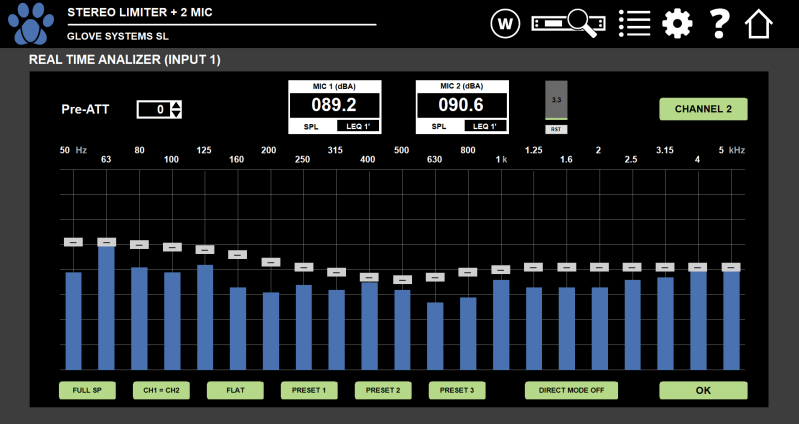Open help with the question mark icon
The height and width of the screenshot is (424, 799).
(719, 23)
